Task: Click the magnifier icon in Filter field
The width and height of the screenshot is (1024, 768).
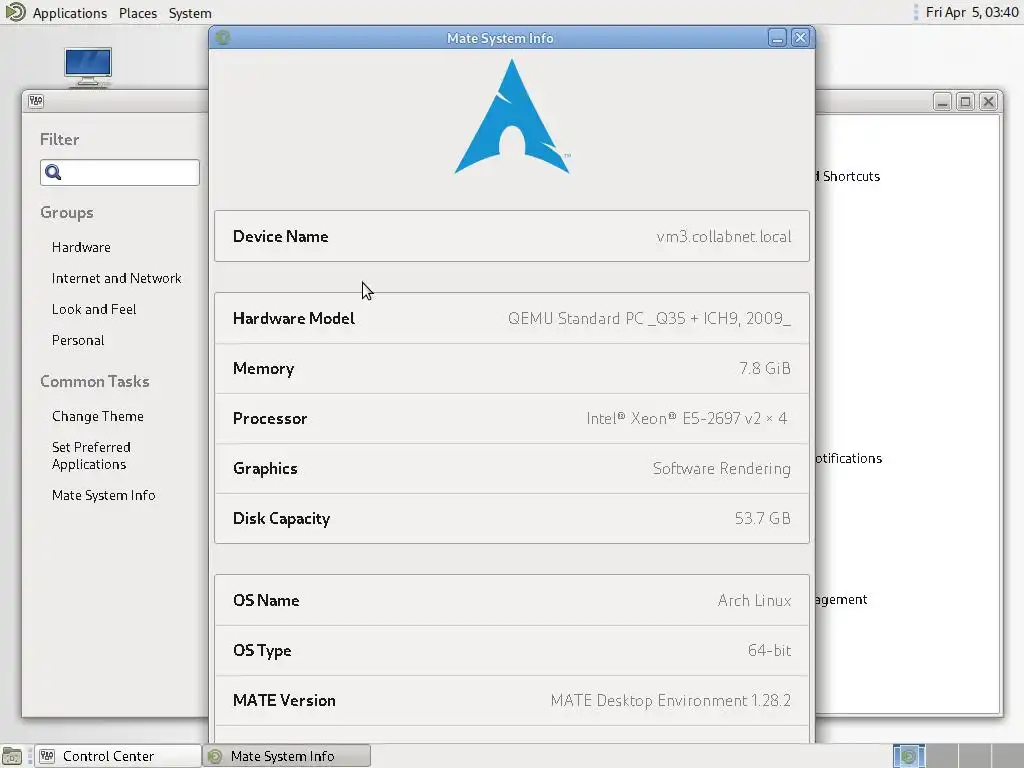Action: click(x=53, y=172)
